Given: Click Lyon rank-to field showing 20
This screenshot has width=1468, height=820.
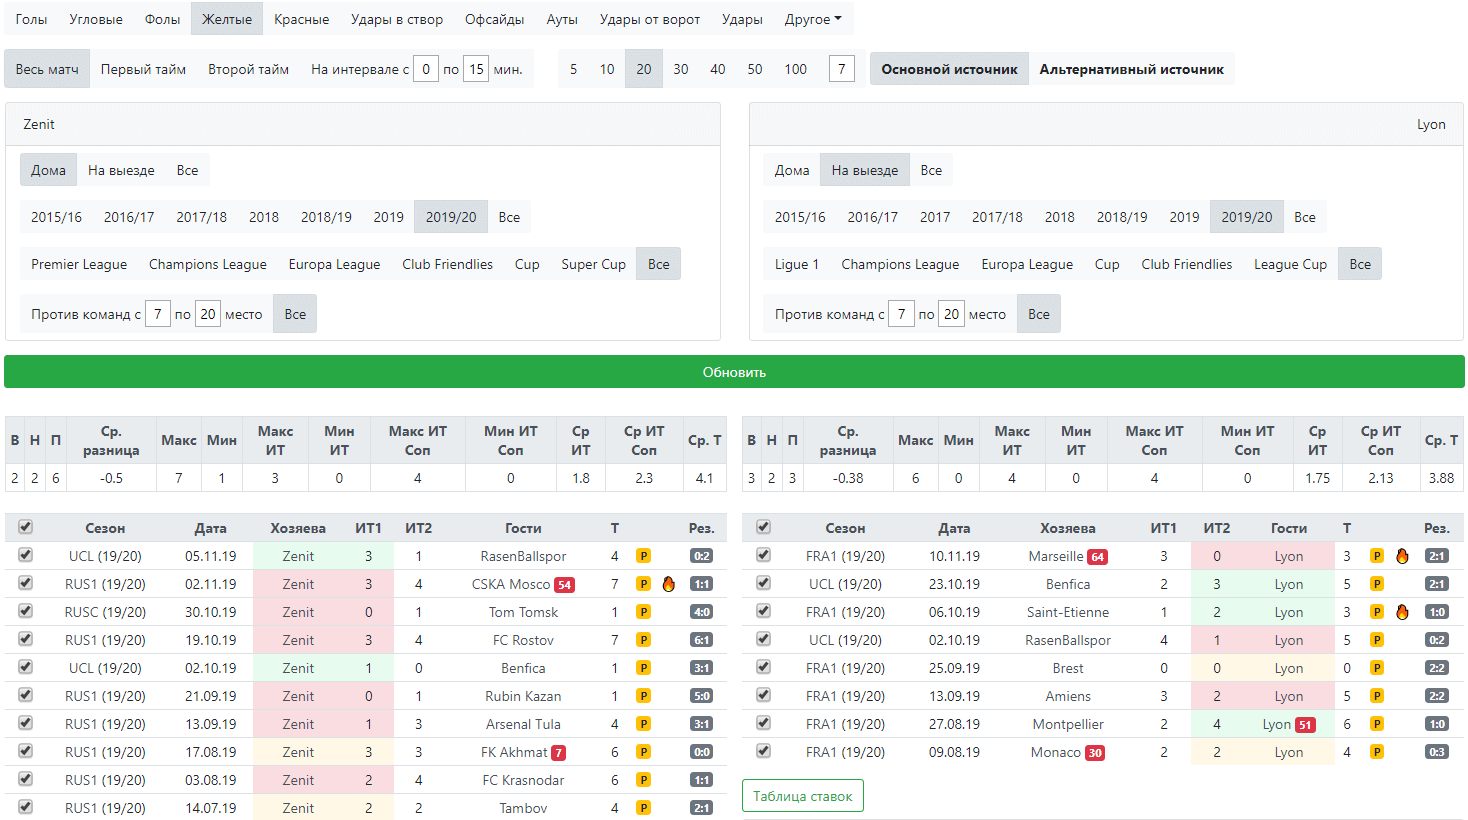Looking at the screenshot, I should click(951, 314).
